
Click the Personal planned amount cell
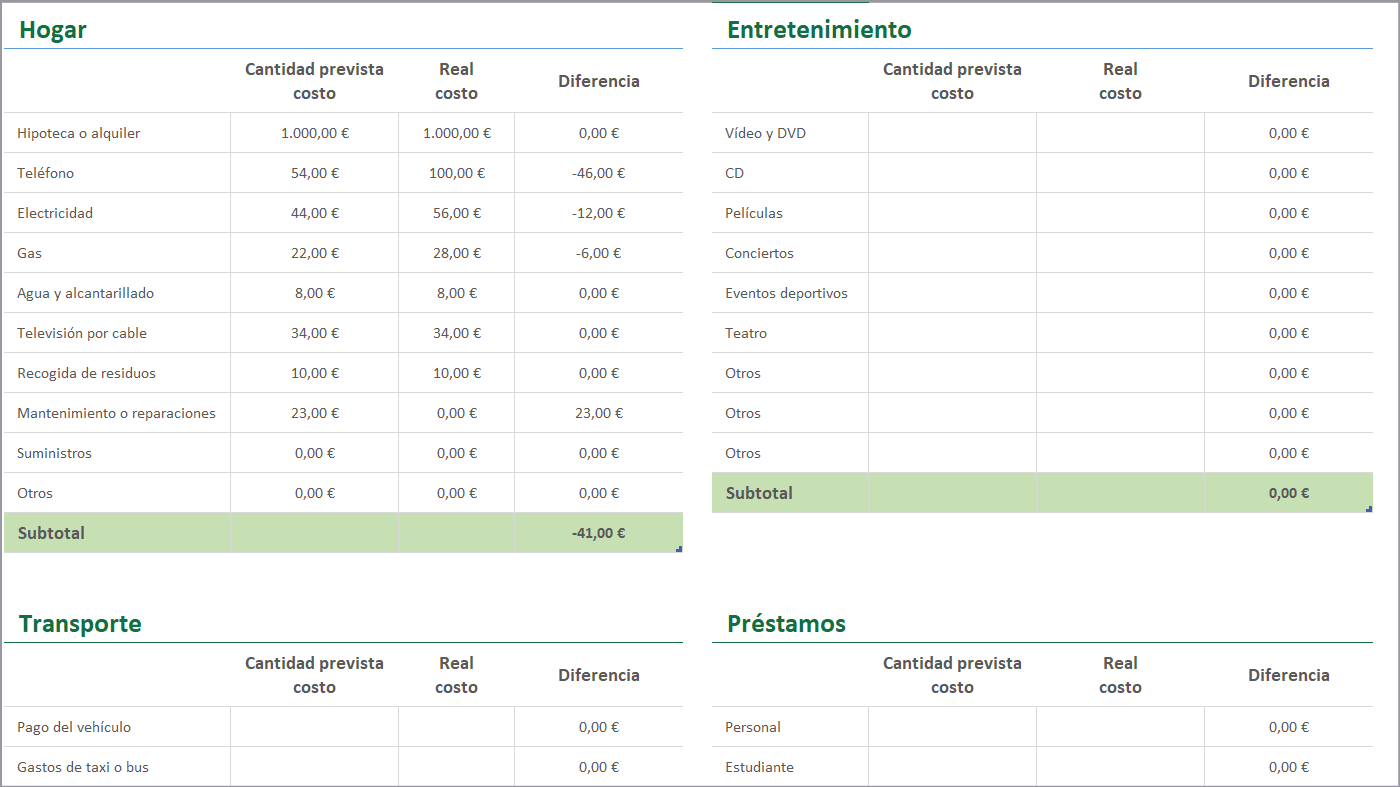952,727
